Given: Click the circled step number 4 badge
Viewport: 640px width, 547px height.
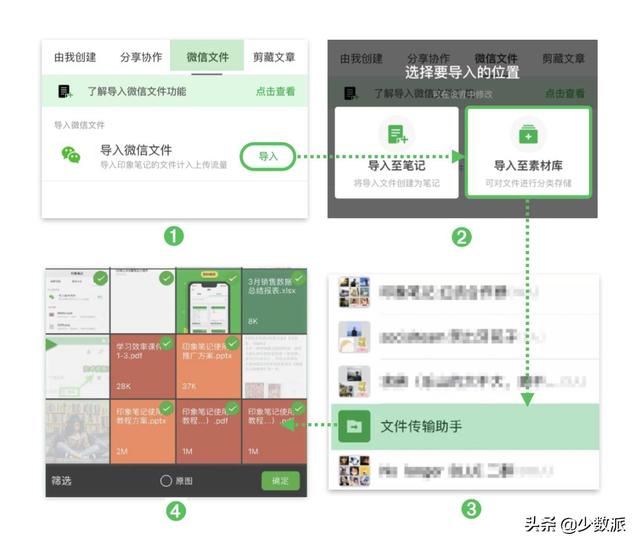Looking at the screenshot, I should tap(176, 511).
